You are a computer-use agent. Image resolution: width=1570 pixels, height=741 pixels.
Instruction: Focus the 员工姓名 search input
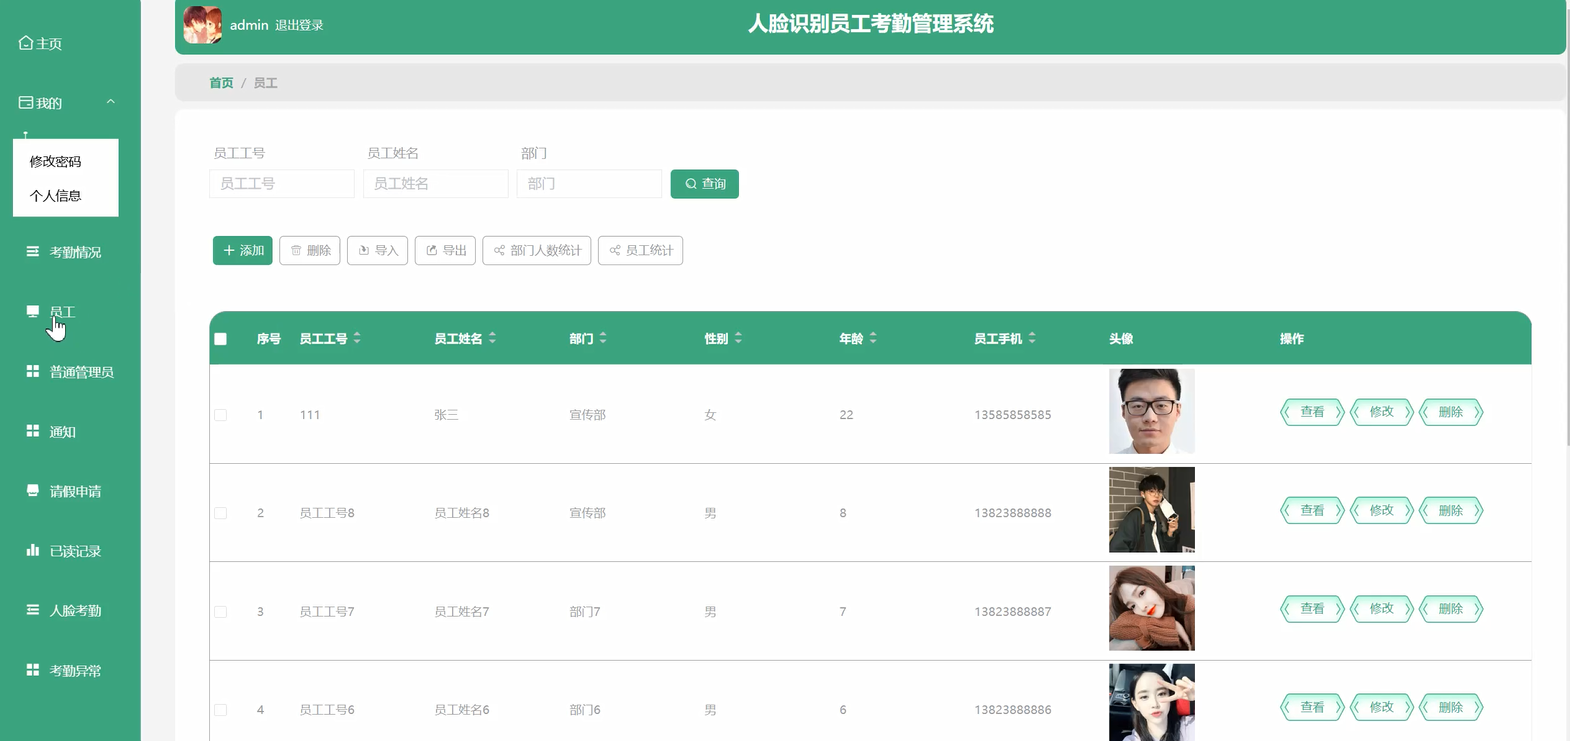pyautogui.click(x=436, y=184)
